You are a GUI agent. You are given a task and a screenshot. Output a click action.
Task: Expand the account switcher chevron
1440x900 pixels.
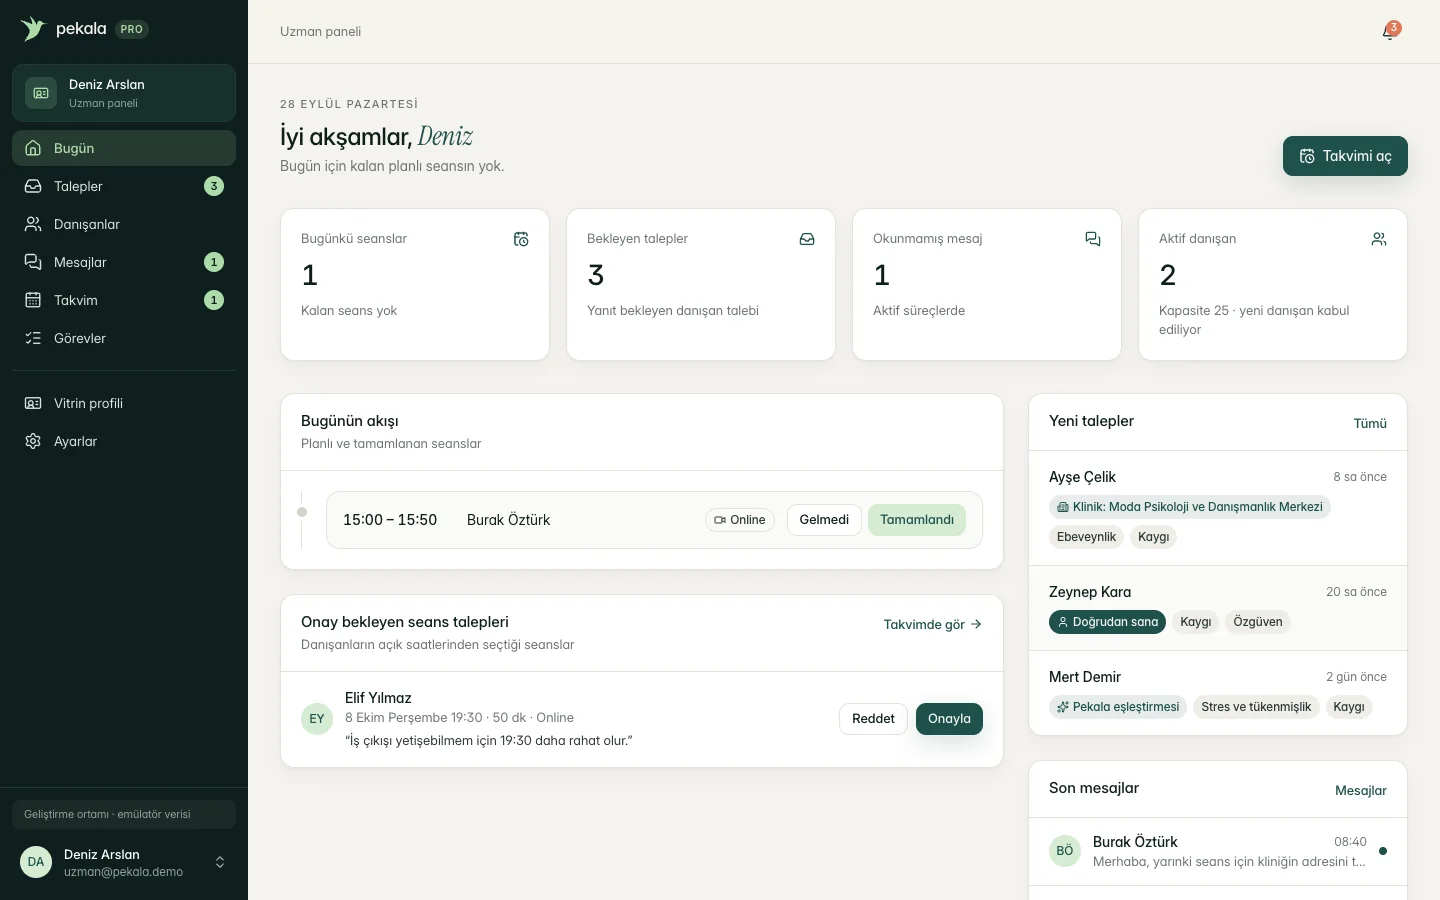220,862
